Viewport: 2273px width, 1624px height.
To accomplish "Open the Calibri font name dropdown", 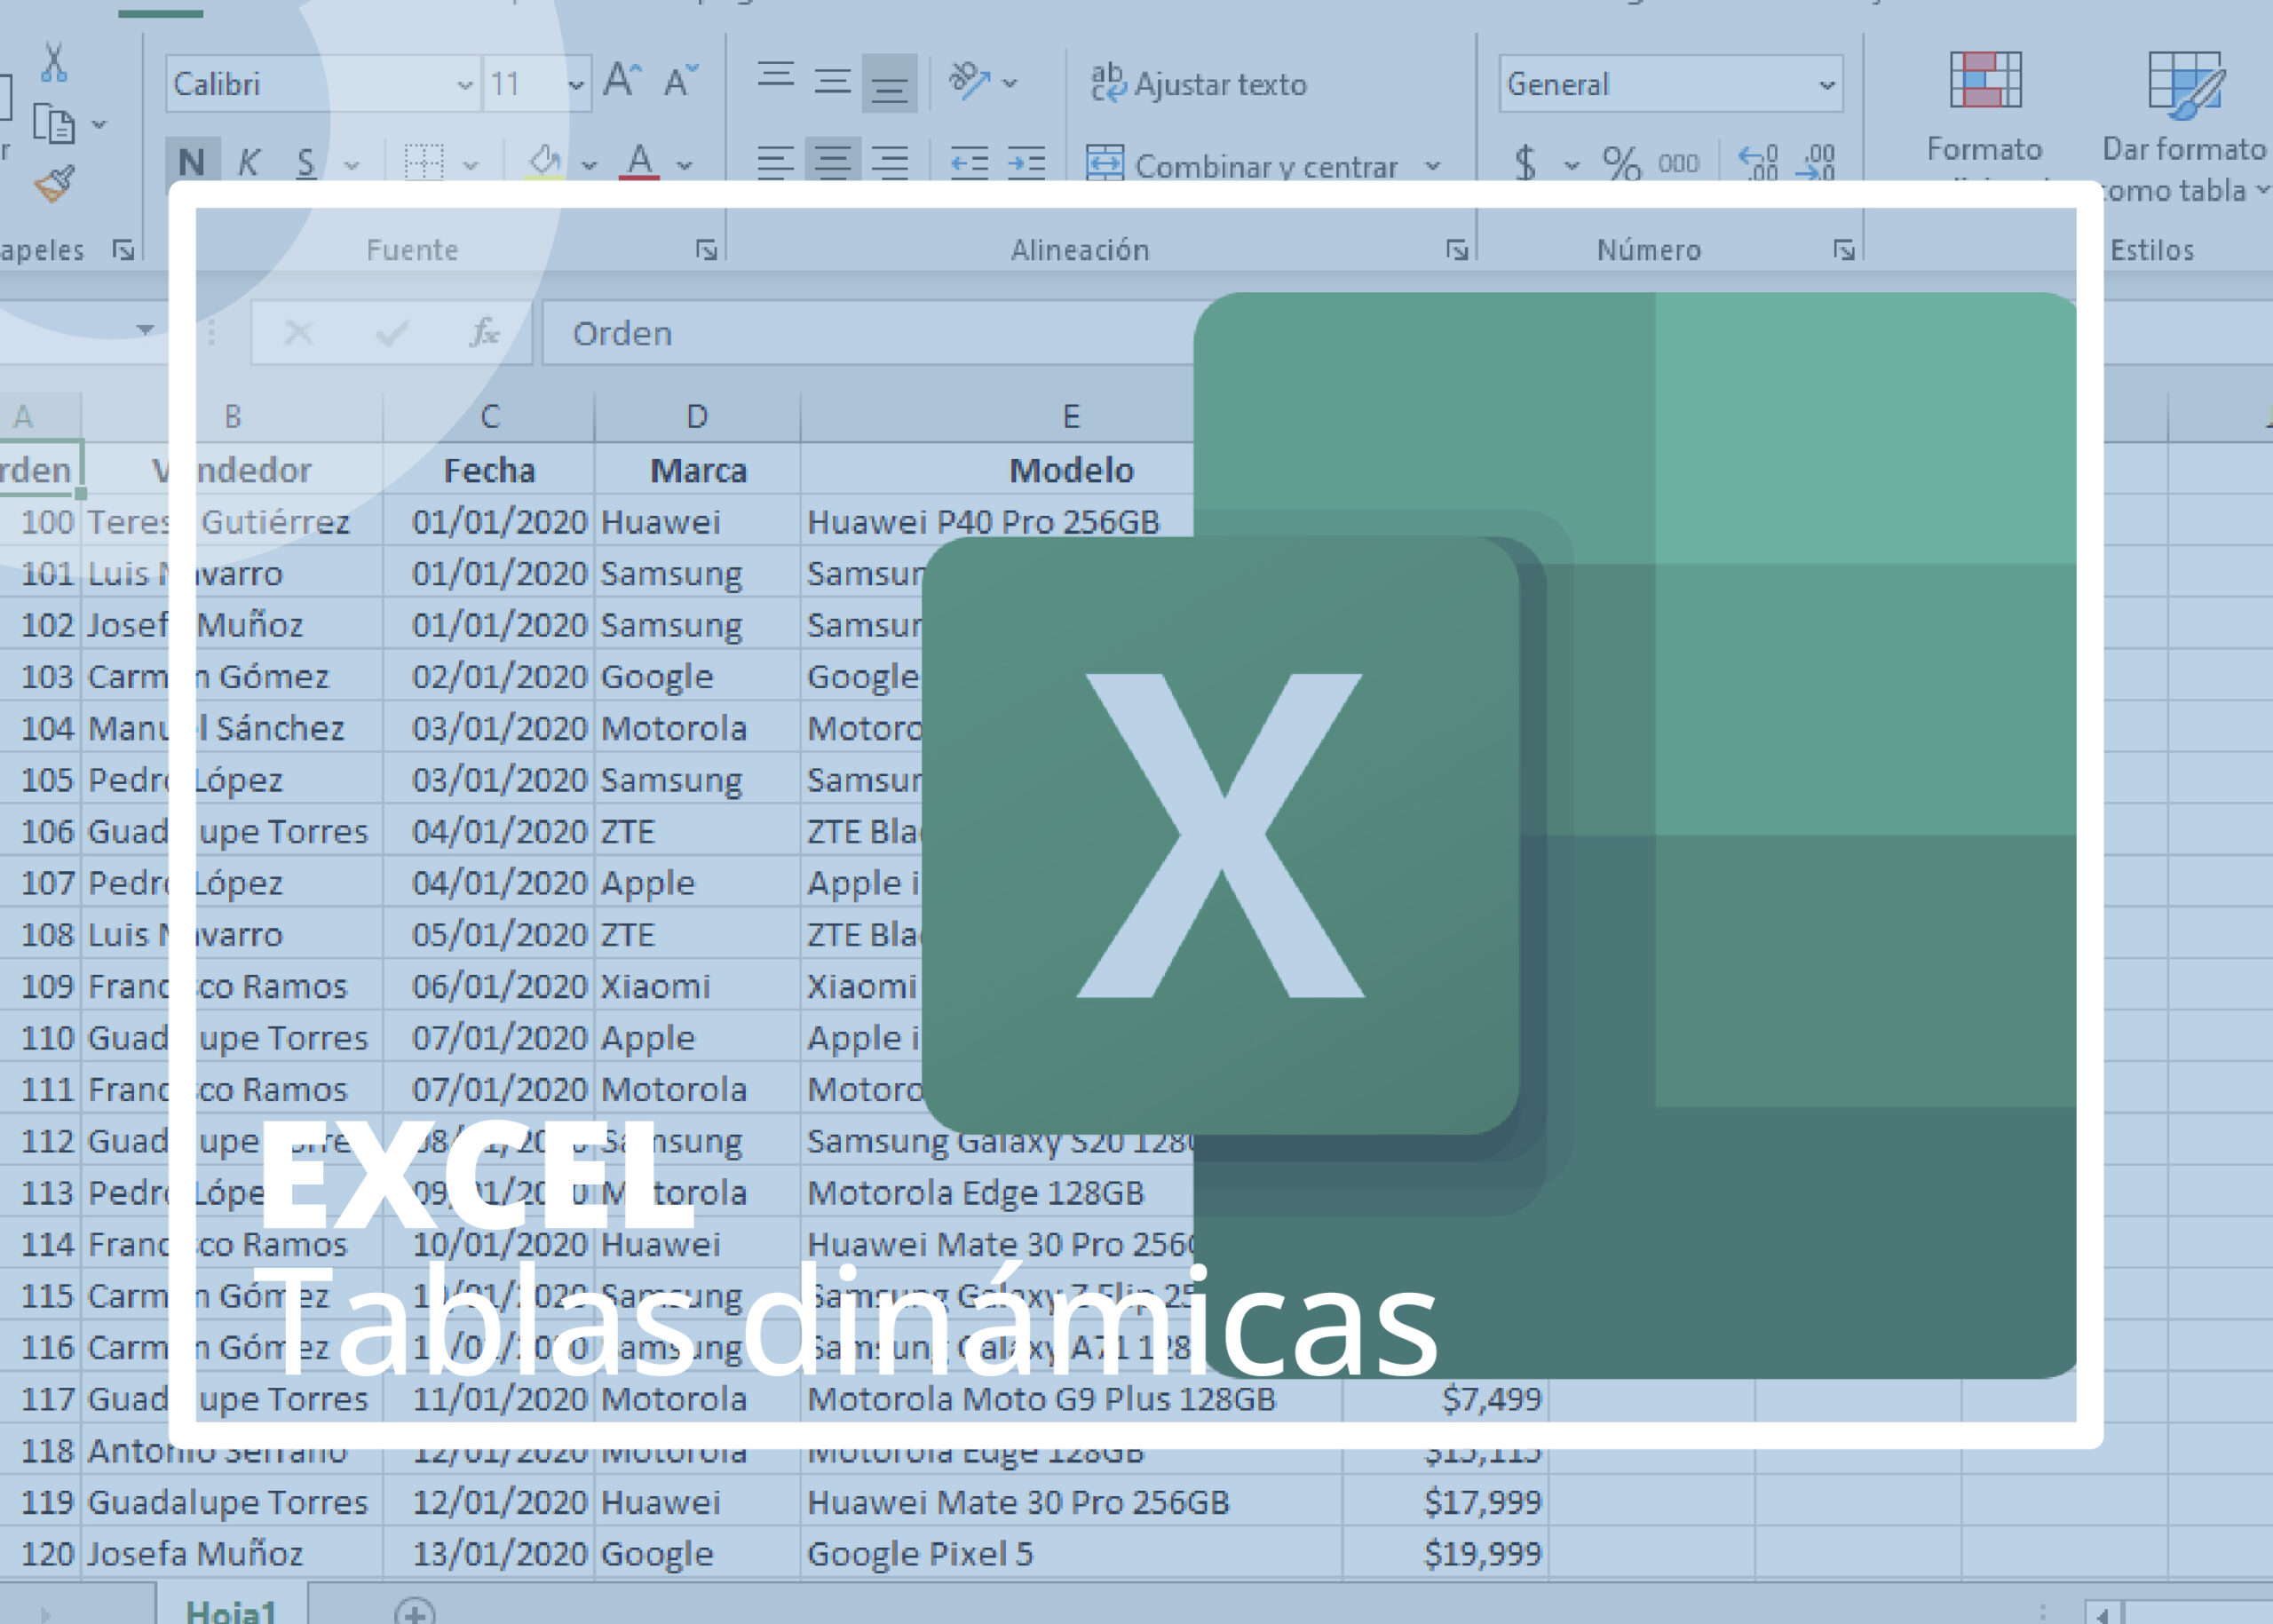I will click(x=464, y=84).
